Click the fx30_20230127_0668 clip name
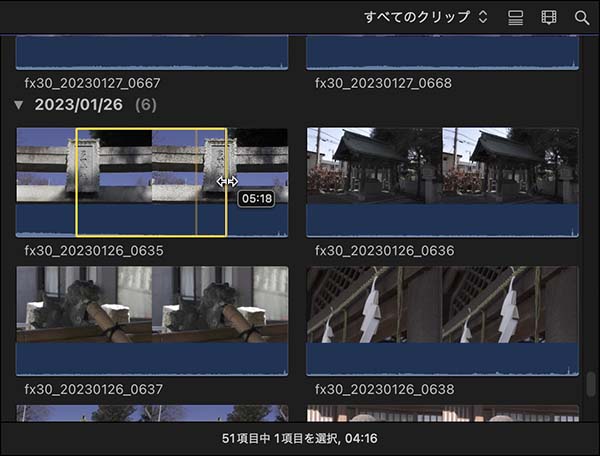 pos(383,83)
